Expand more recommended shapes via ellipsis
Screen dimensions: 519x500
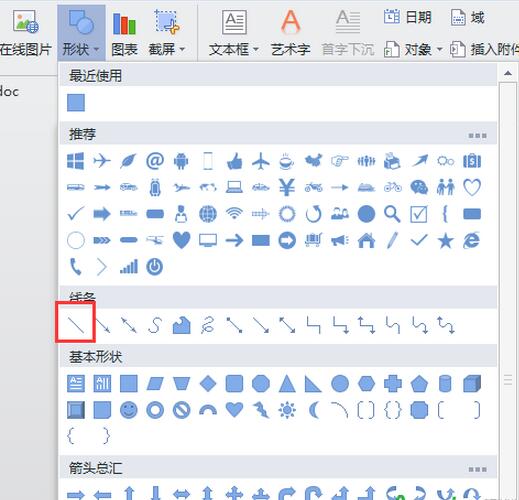point(477,135)
